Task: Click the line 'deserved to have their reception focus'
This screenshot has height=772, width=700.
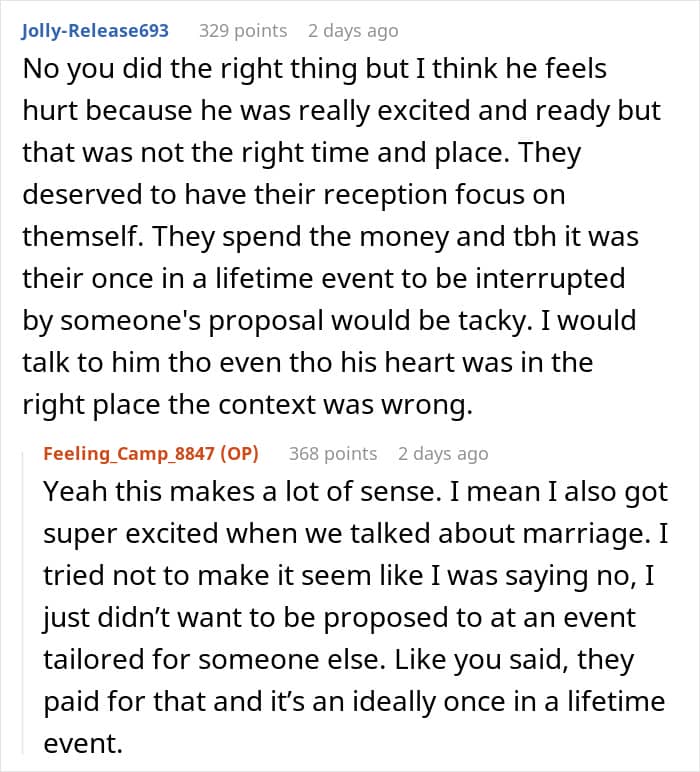Action: pos(294,195)
